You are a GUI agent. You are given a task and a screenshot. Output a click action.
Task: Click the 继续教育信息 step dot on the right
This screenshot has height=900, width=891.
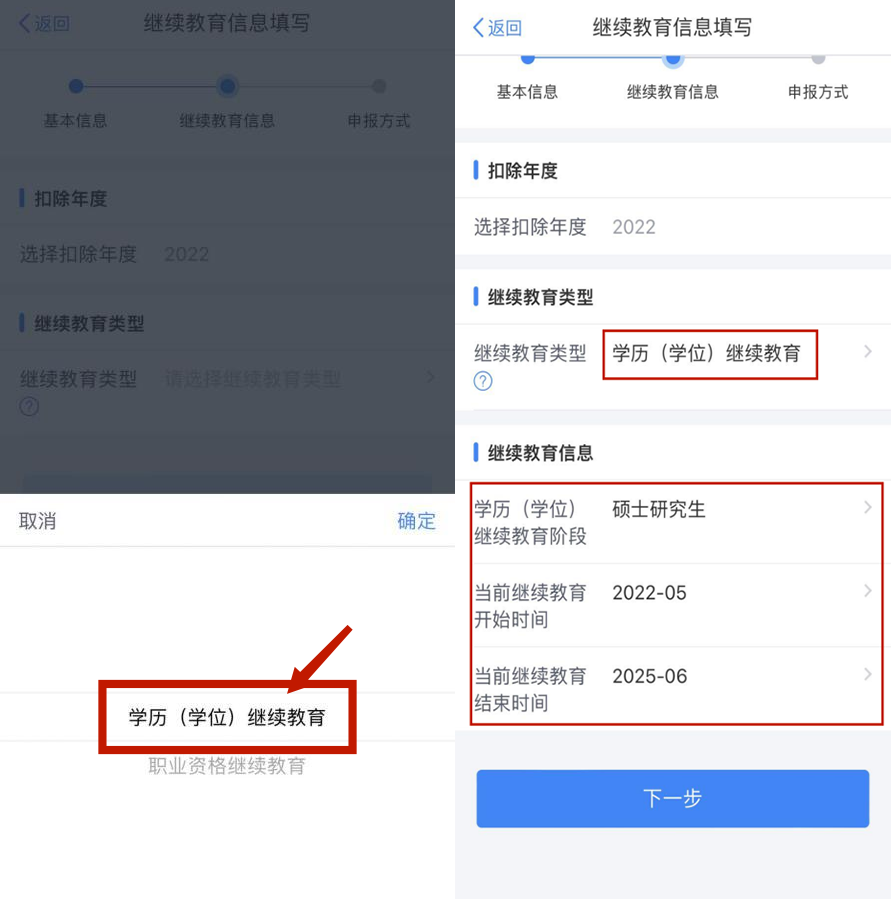pos(673,58)
